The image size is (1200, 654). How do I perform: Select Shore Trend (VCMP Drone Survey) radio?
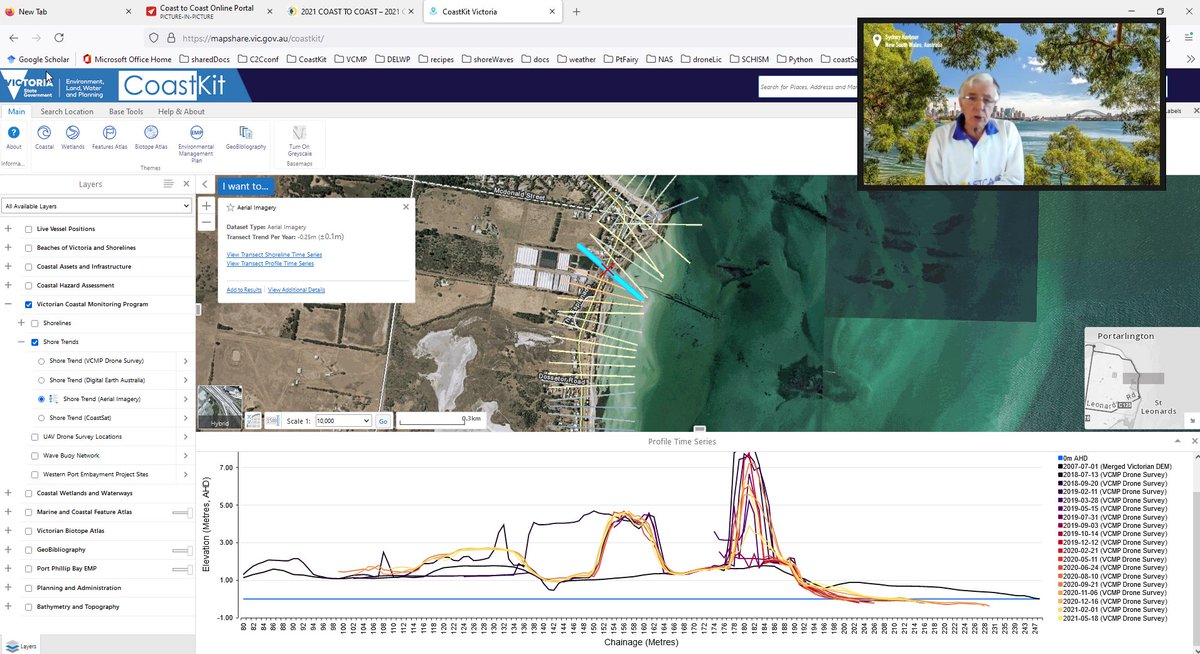[x=42, y=361]
